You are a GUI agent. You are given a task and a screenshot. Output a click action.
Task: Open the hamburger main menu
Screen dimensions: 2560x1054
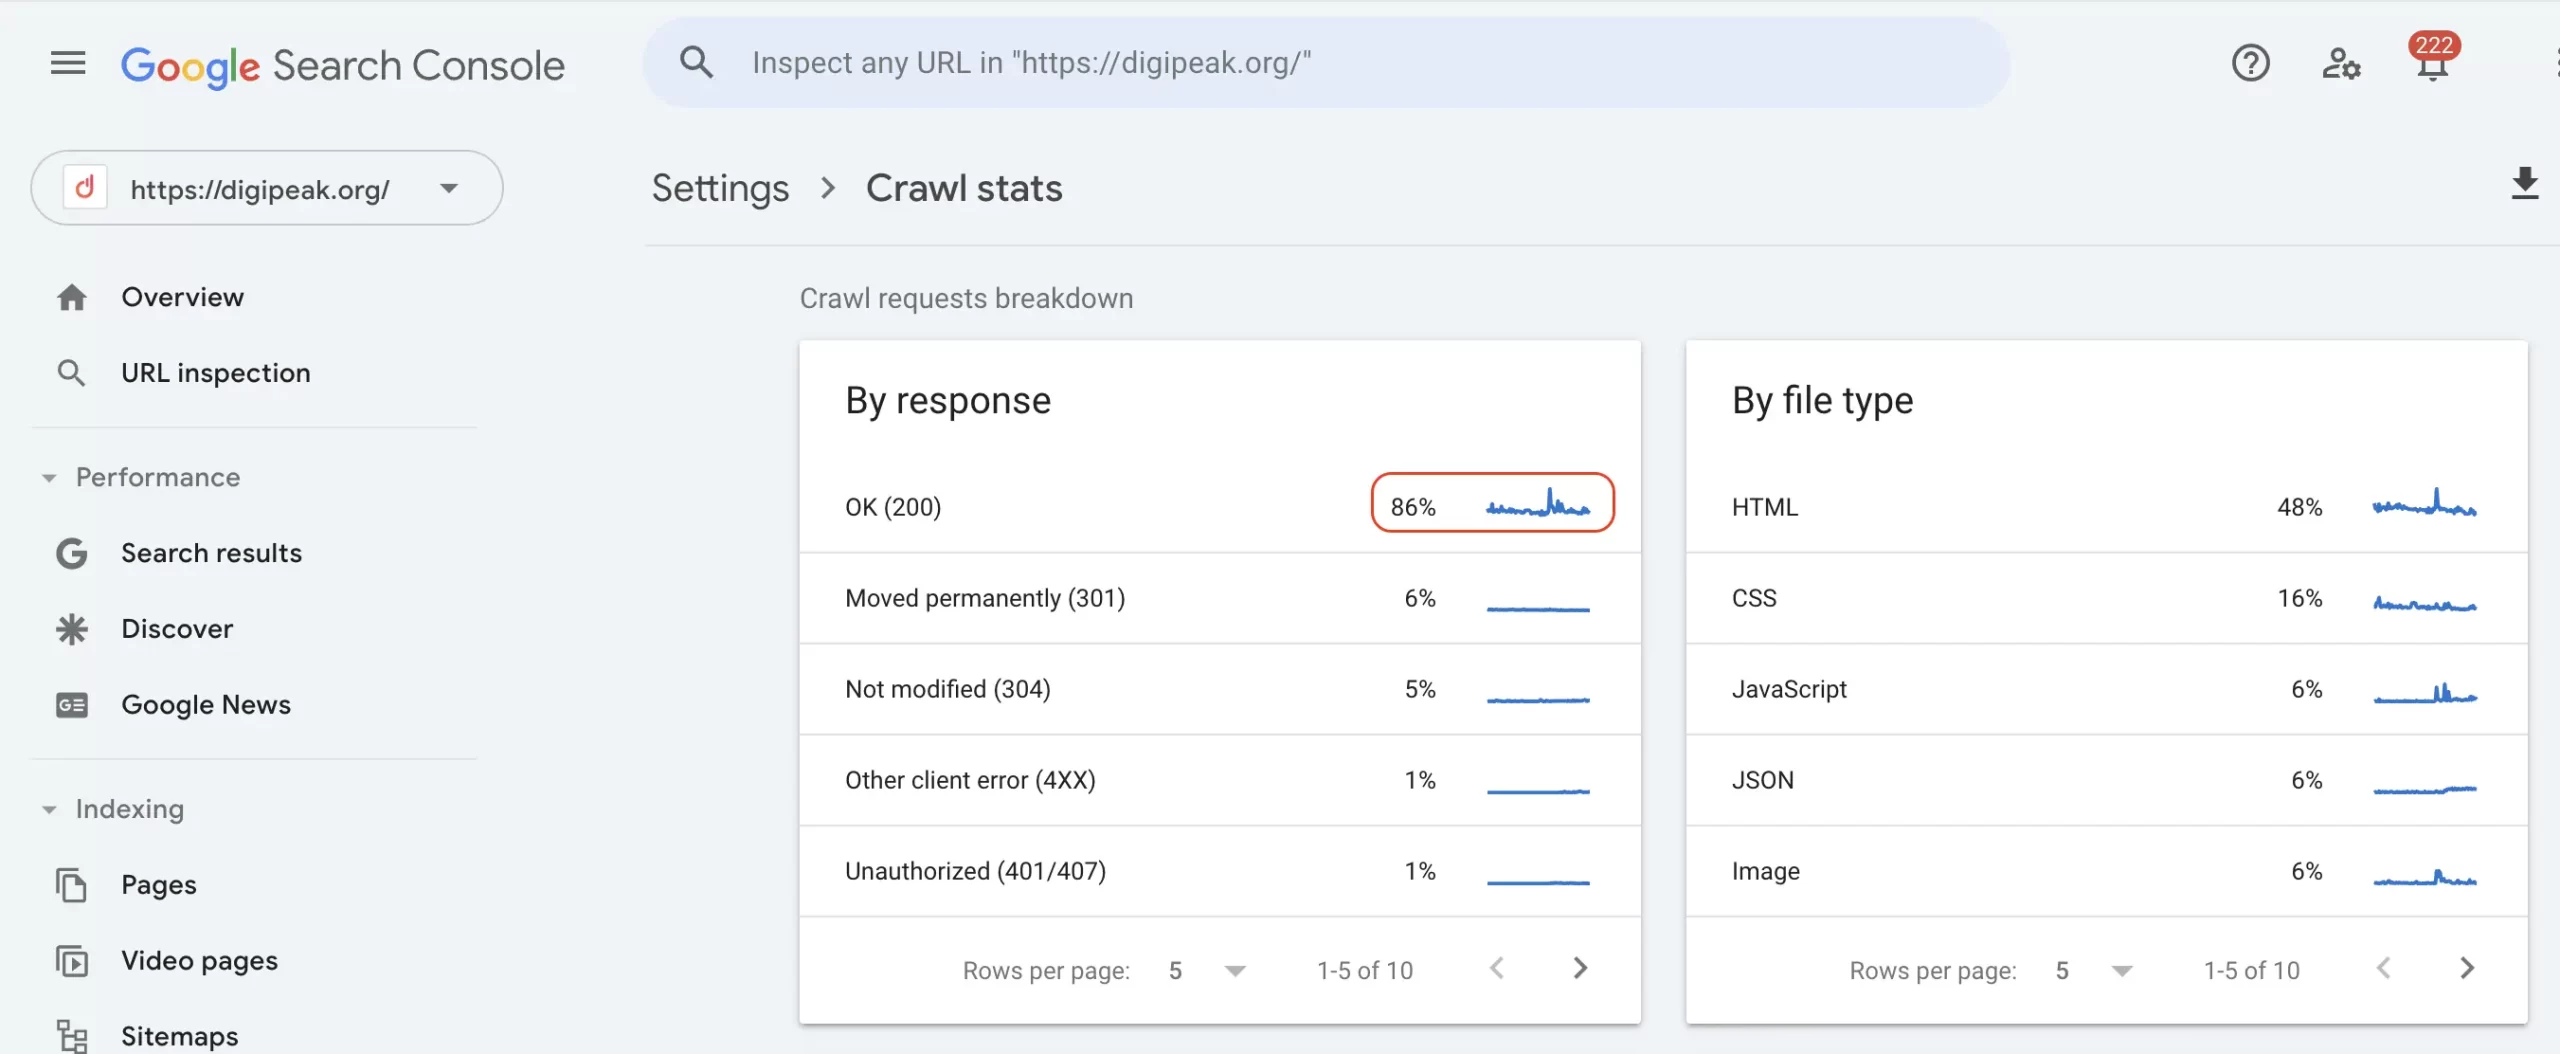[x=68, y=64]
